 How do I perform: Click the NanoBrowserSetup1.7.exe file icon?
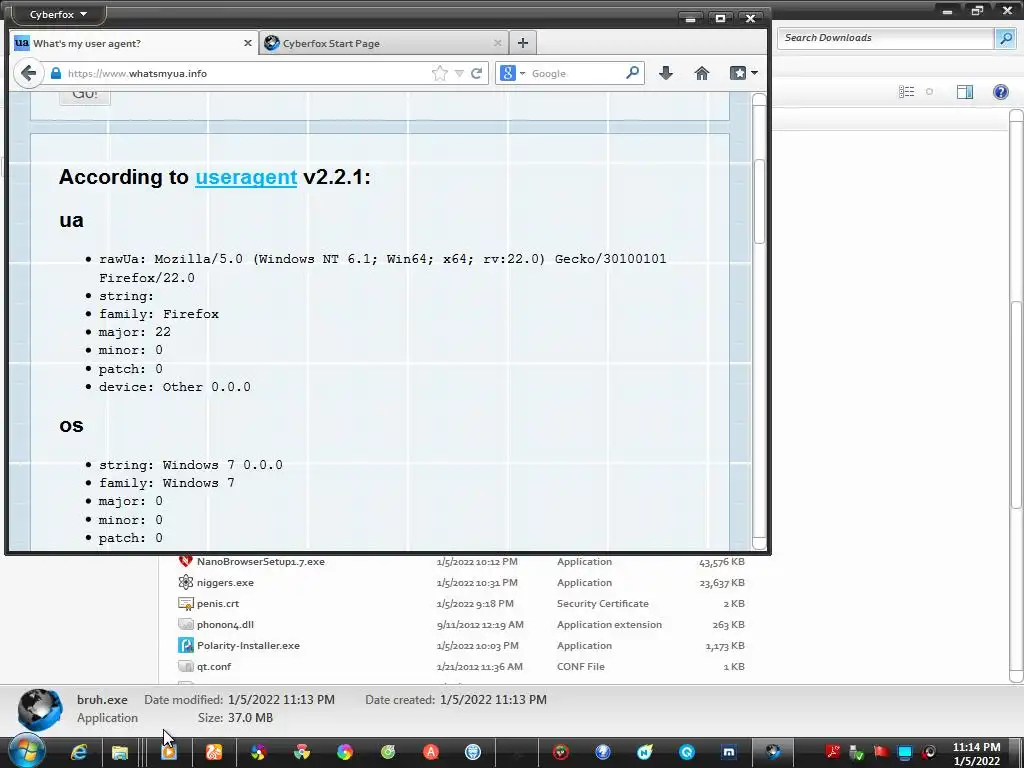(x=185, y=560)
